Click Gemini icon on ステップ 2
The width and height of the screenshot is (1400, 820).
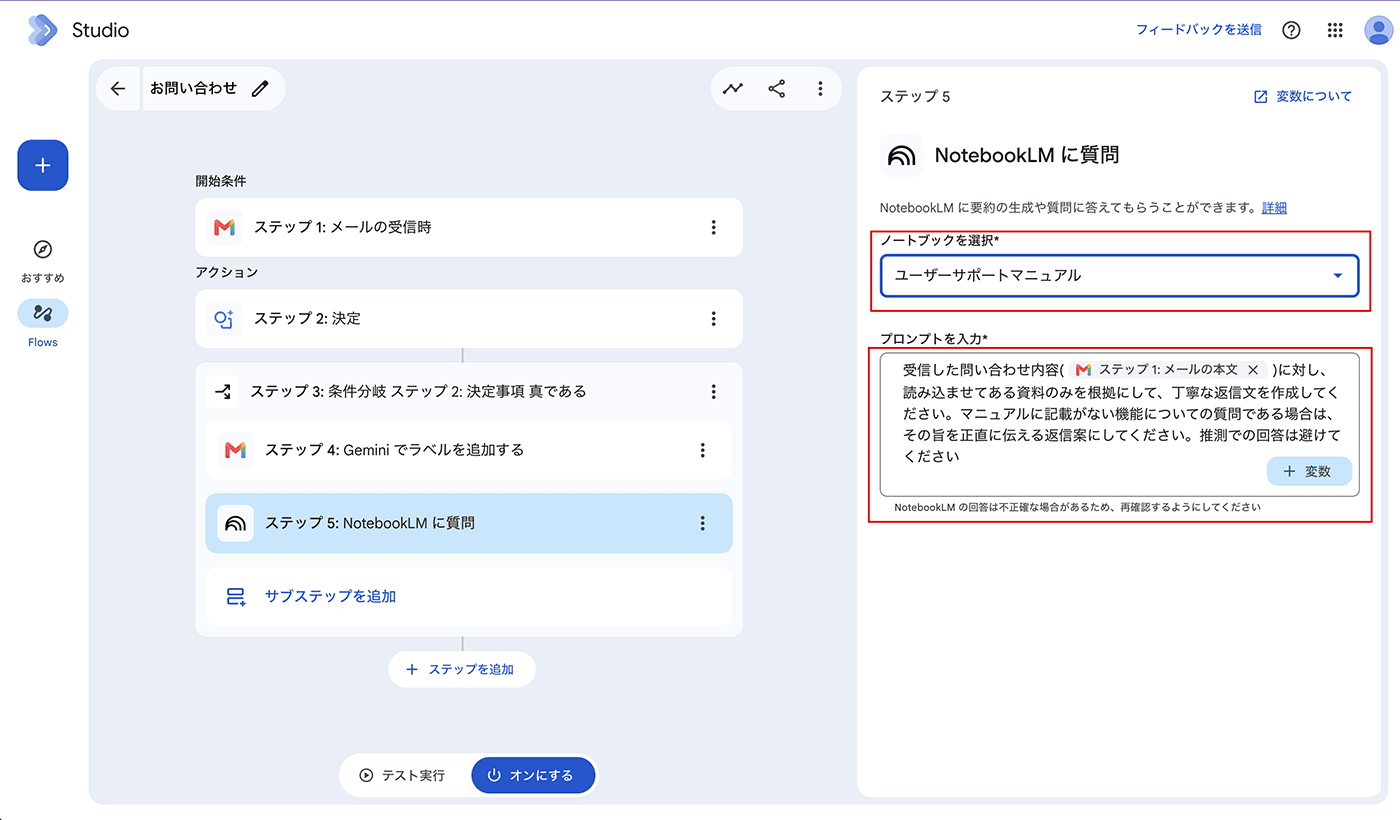pyautogui.click(x=224, y=319)
